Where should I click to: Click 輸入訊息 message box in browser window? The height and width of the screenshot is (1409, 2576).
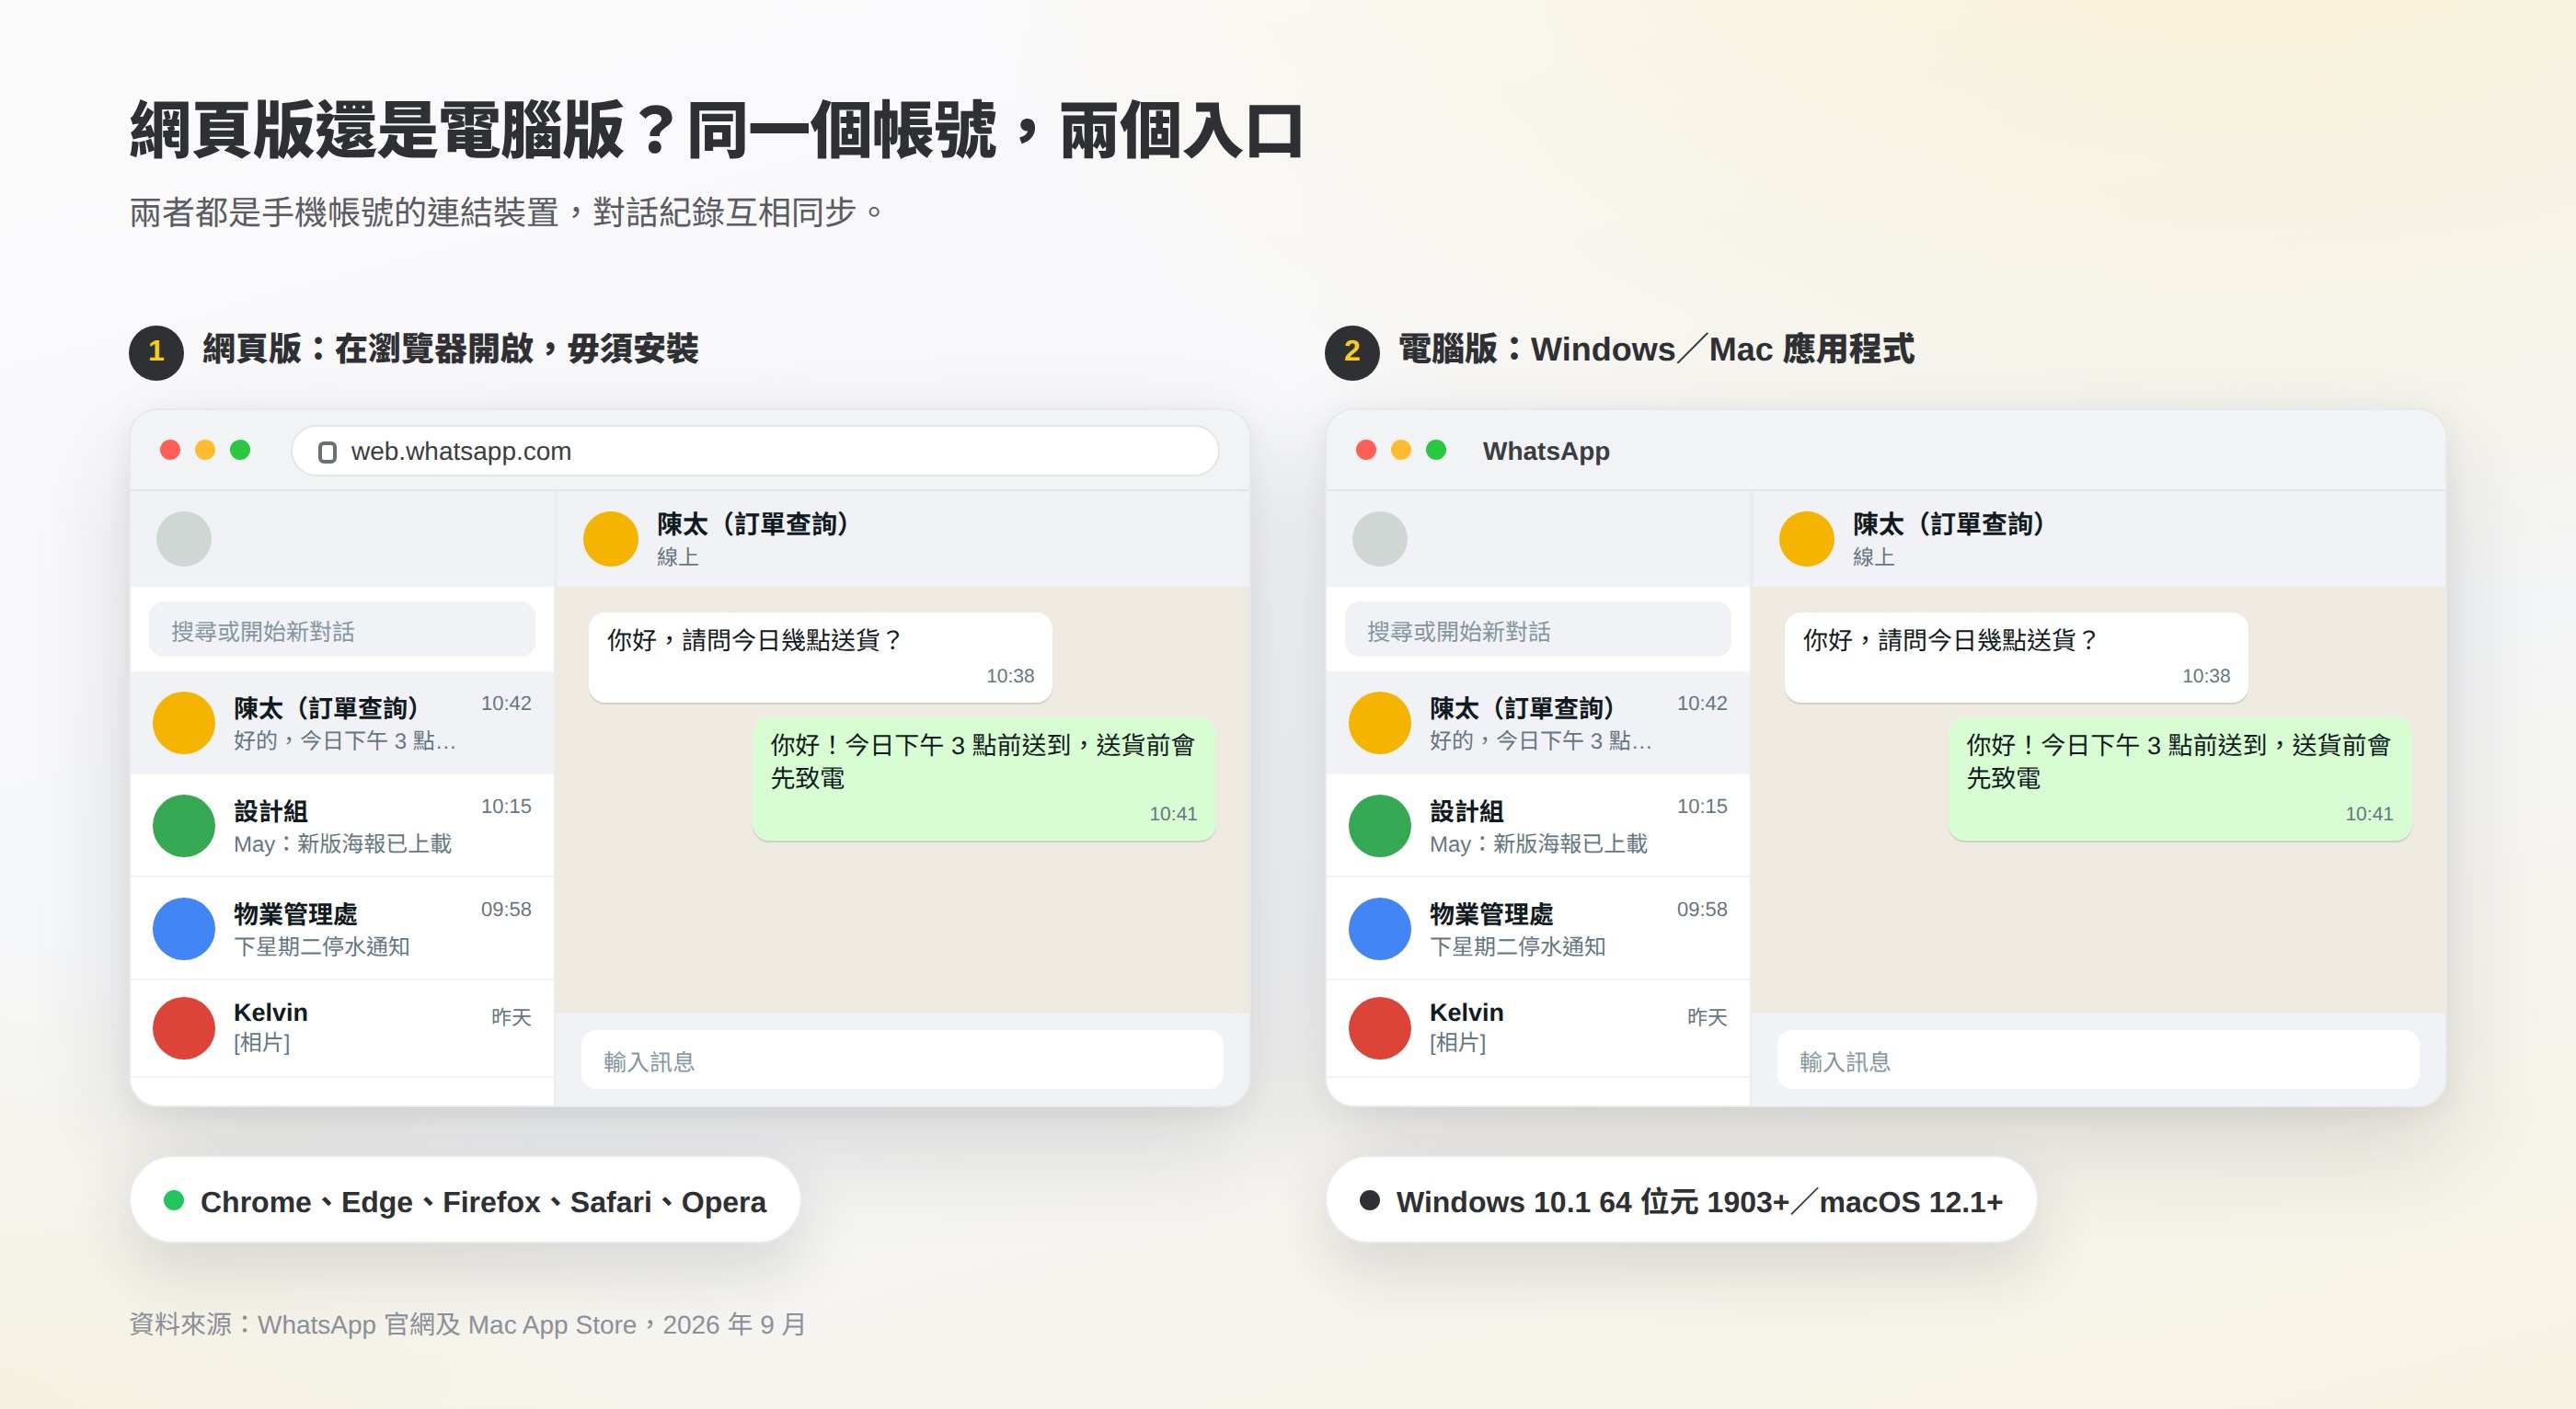tap(902, 1060)
